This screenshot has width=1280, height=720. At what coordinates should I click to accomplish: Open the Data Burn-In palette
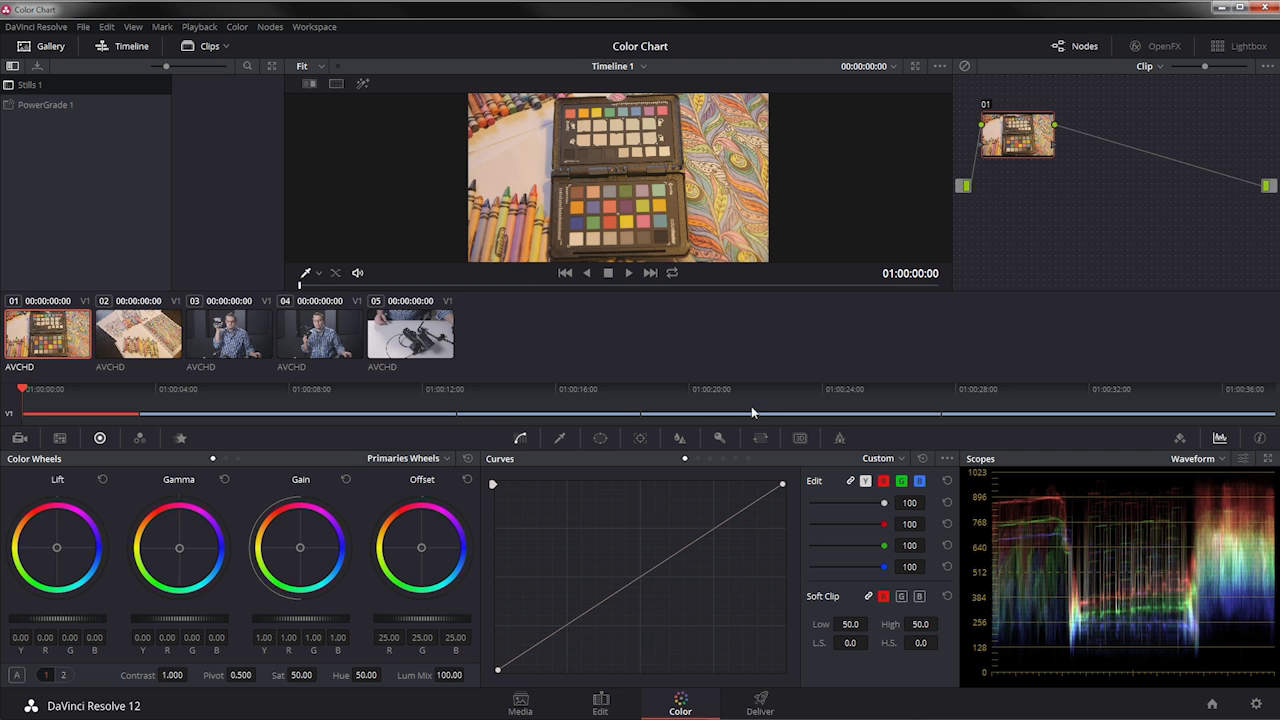click(x=840, y=438)
